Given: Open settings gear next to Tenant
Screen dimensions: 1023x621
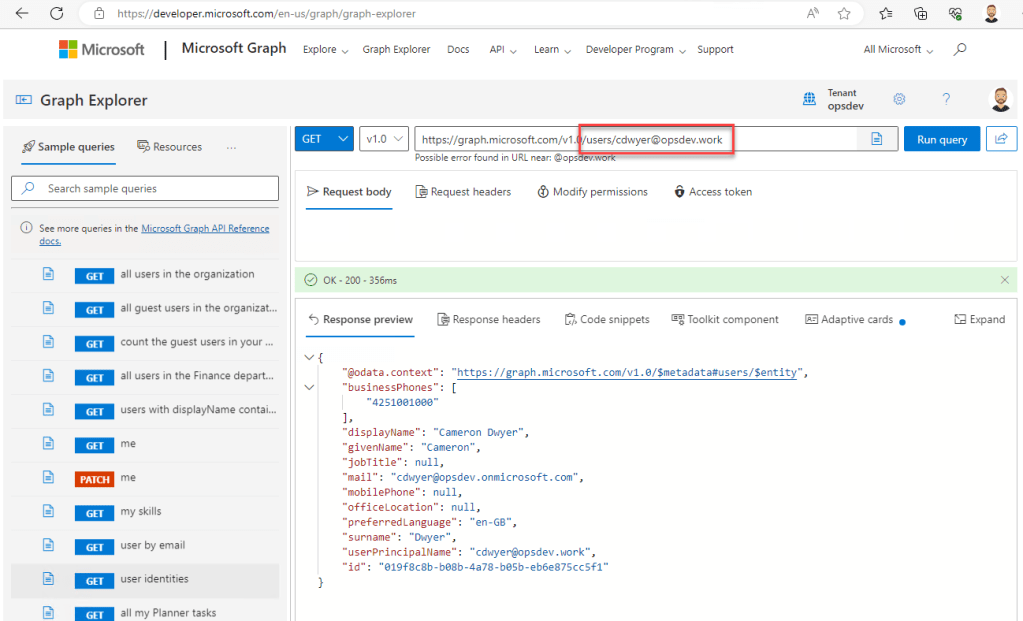Looking at the screenshot, I should tap(899, 99).
